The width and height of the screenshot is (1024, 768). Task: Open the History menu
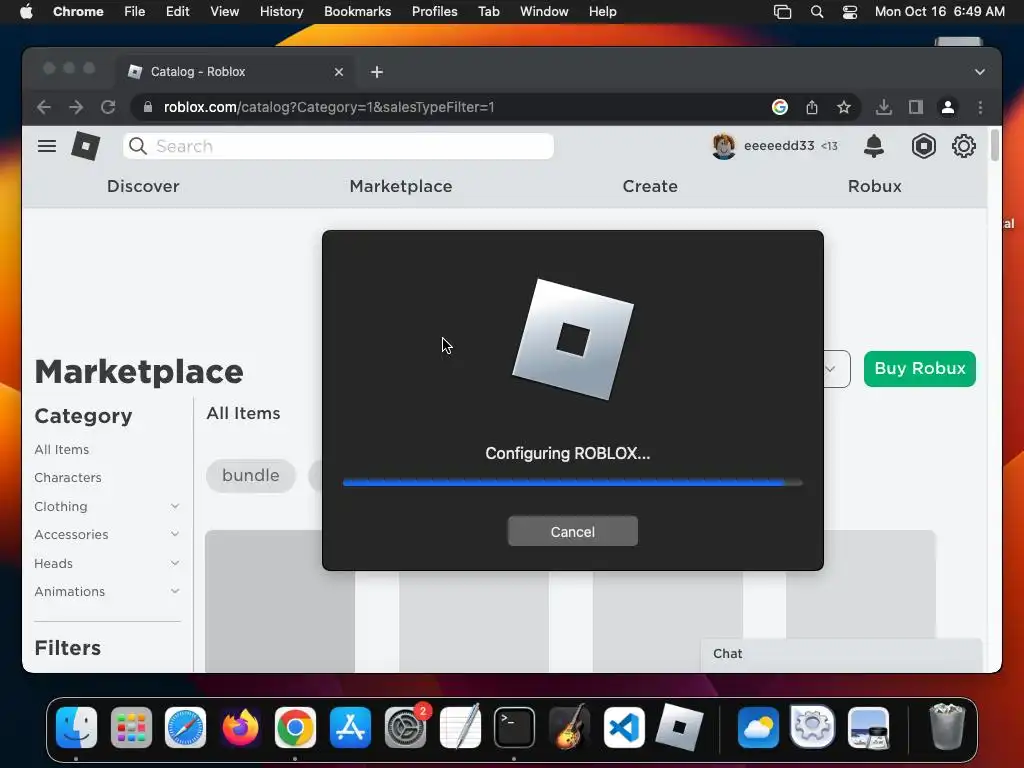coord(281,11)
